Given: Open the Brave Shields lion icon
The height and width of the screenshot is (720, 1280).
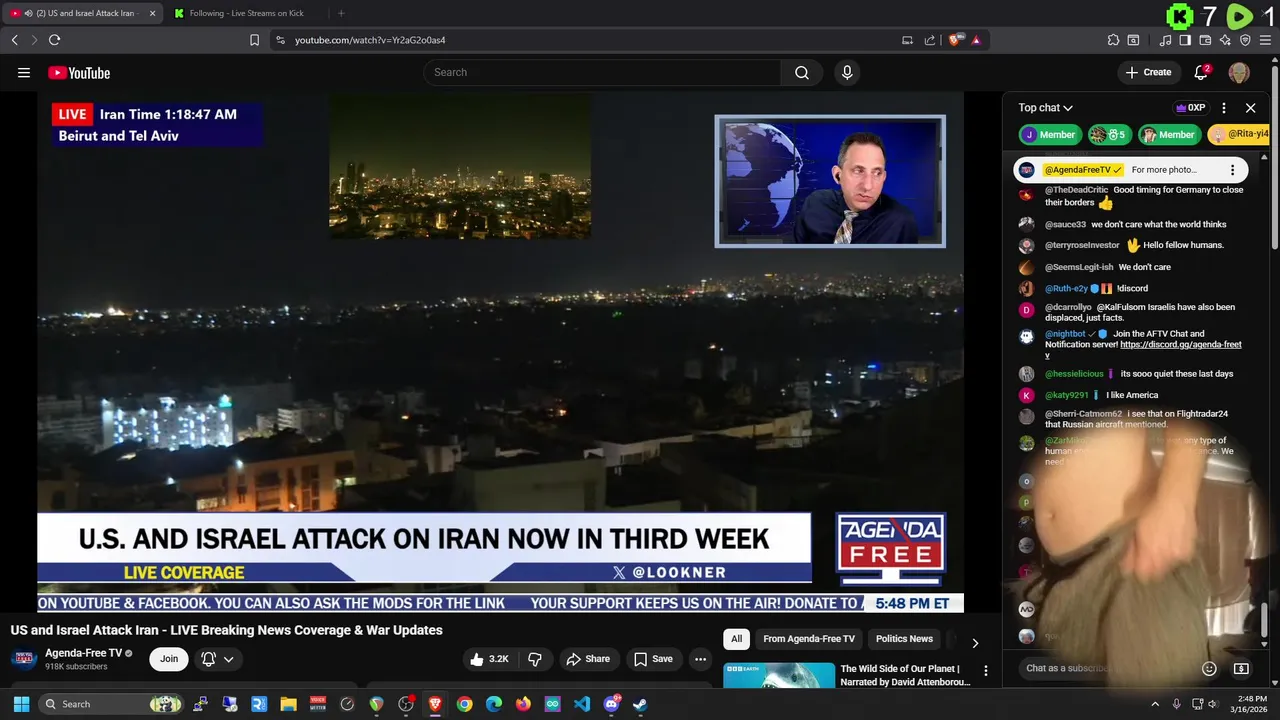Looking at the screenshot, I should (x=956, y=40).
